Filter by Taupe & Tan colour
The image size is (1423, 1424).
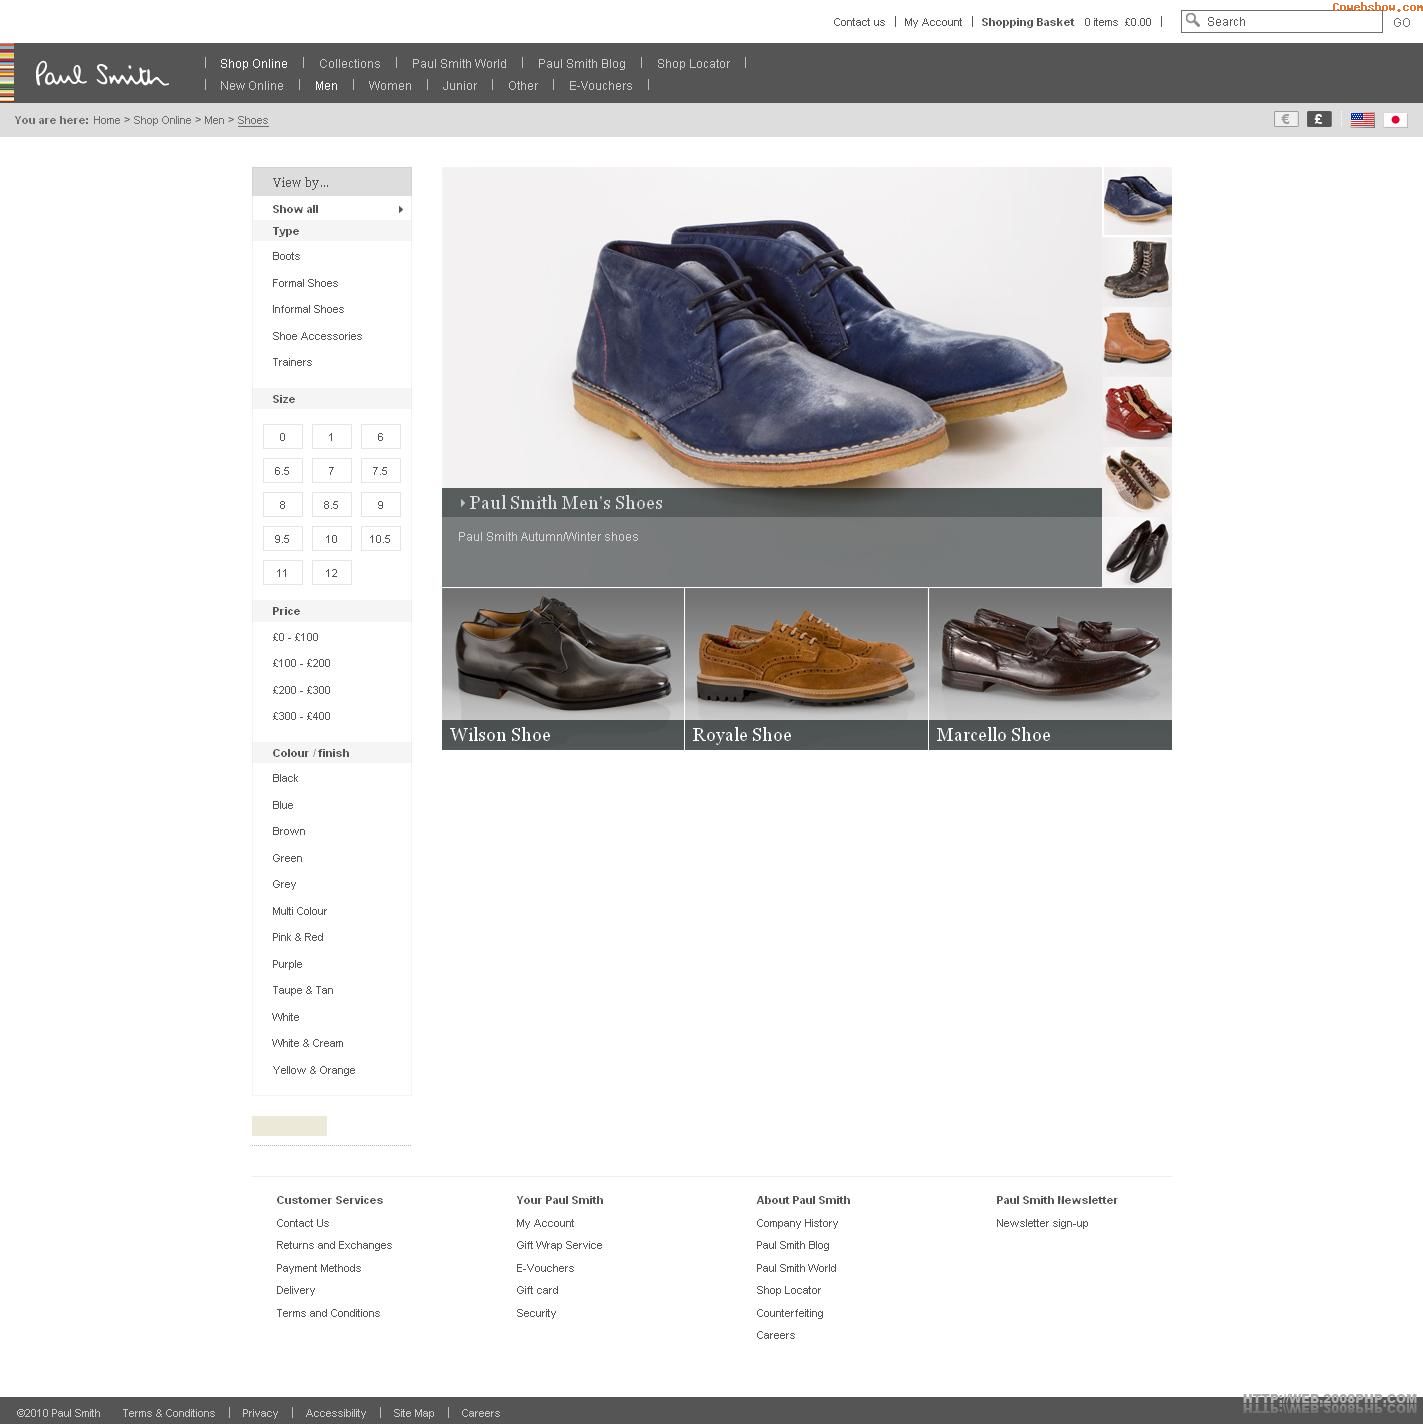point(303,990)
